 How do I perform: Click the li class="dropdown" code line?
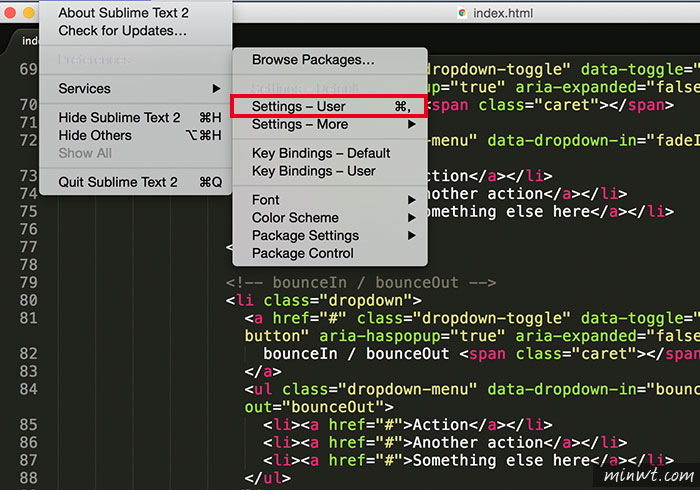click(x=324, y=300)
